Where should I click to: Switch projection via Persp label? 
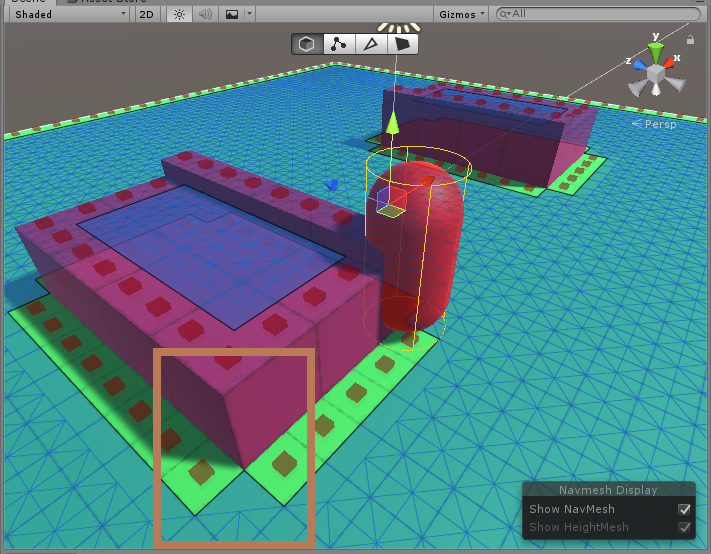660,124
